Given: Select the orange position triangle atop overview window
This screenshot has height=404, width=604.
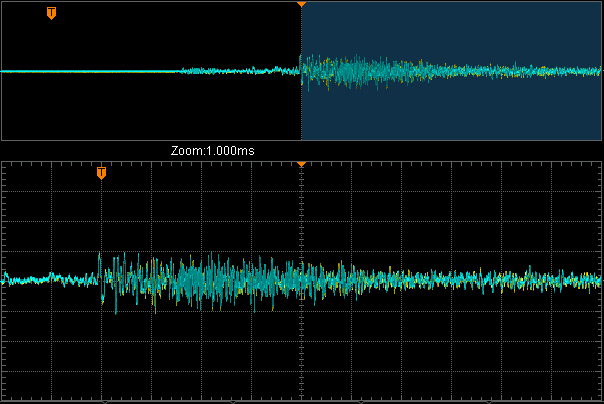Looking at the screenshot, I should tap(301, 4).
